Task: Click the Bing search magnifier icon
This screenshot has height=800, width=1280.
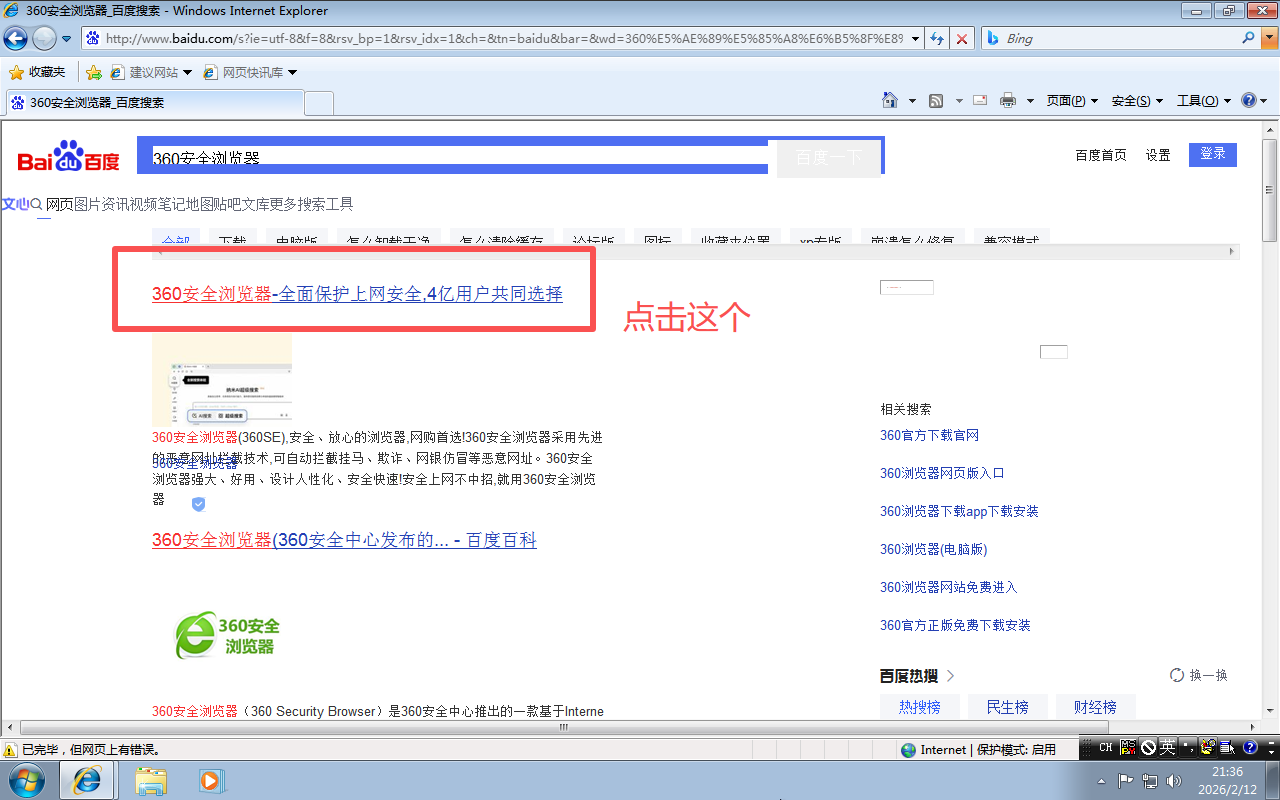Action: click(x=1249, y=38)
